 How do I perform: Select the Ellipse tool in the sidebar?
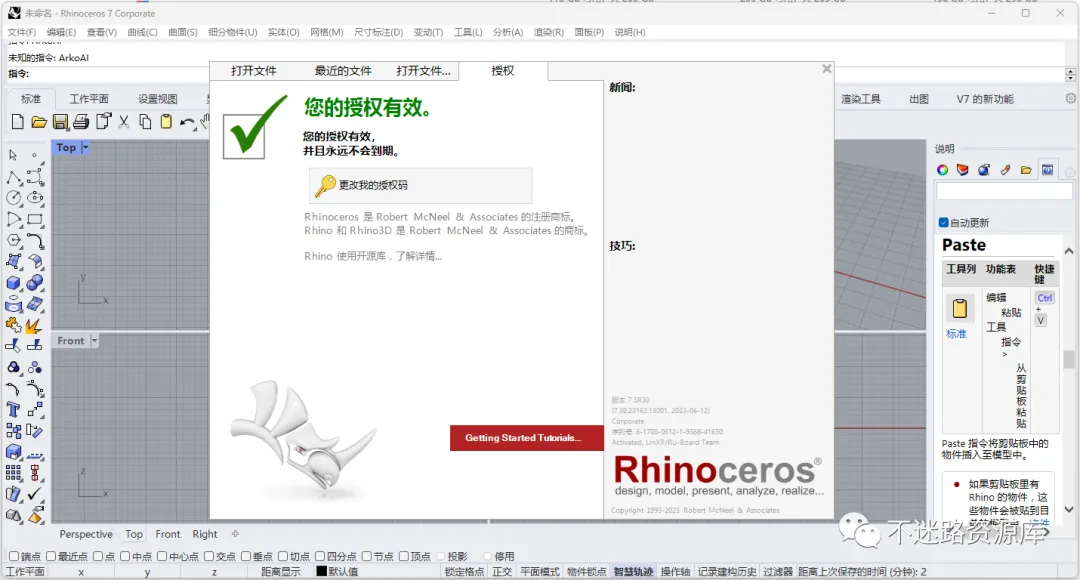coord(35,198)
